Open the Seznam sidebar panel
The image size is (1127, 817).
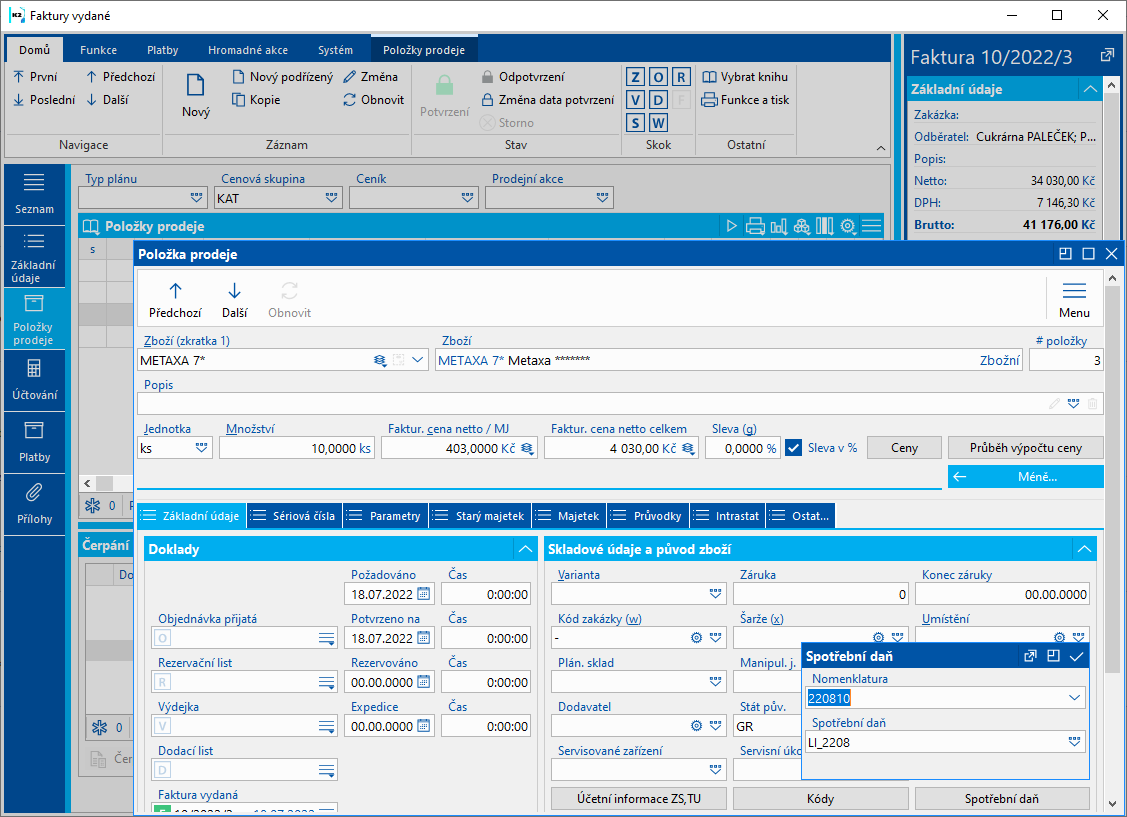coord(34,194)
